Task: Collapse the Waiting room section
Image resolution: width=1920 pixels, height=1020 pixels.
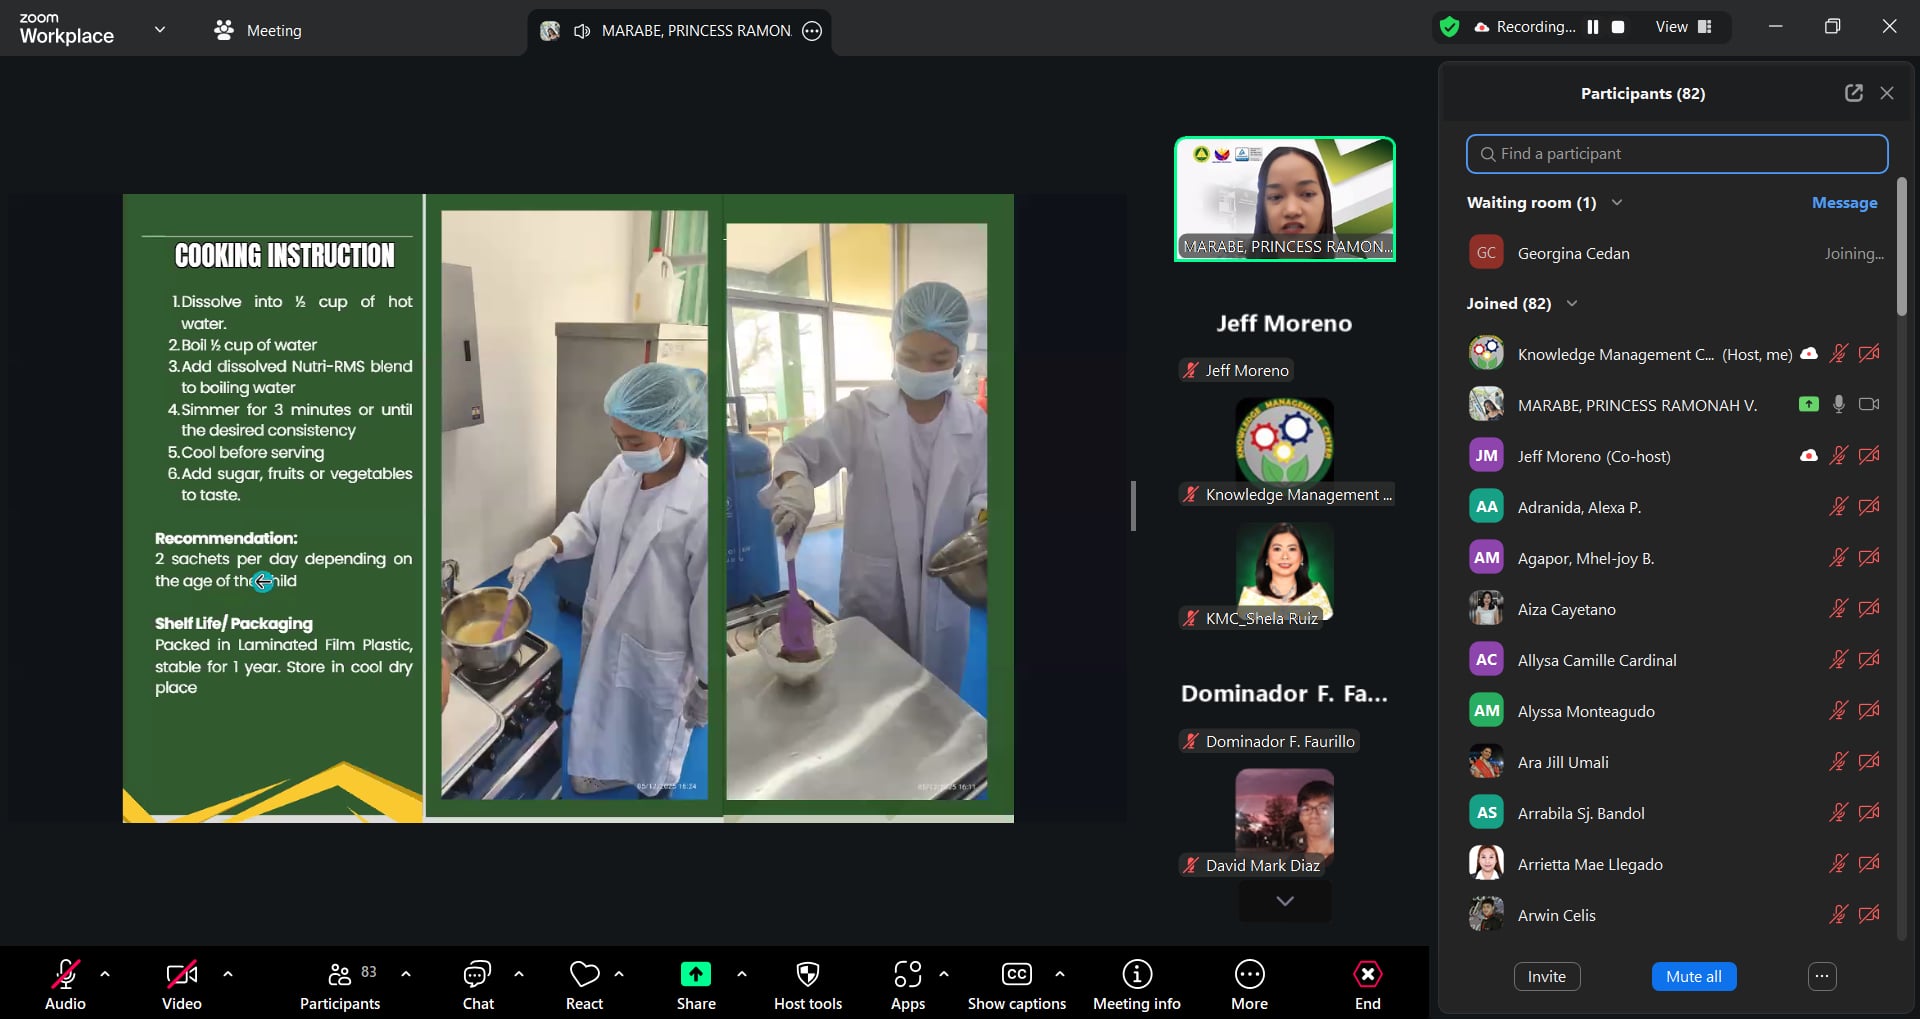Action: click(1617, 203)
